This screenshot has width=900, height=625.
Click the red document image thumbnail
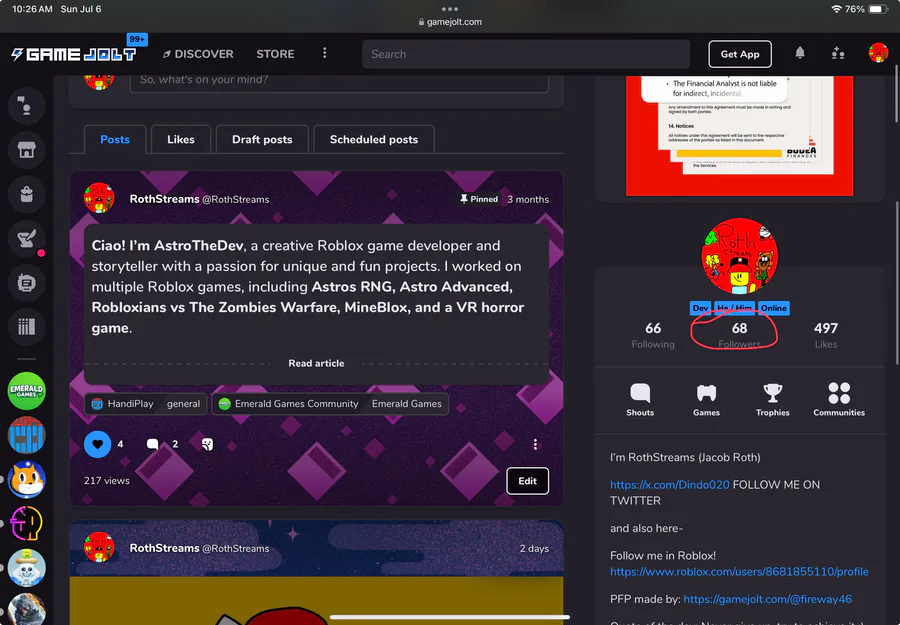click(x=739, y=135)
